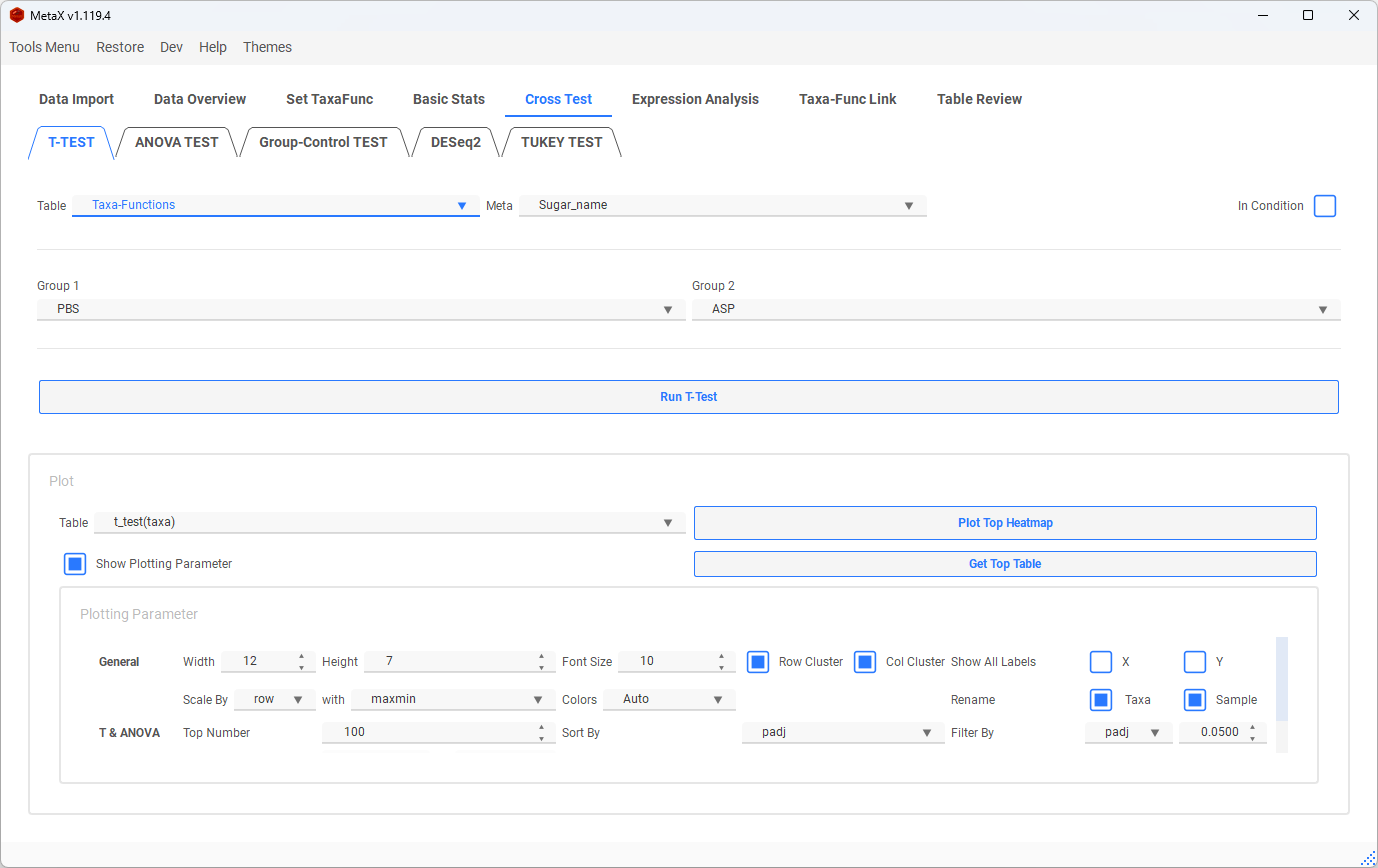The image size is (1378, 868).
Task: Decrease Font Size with the down arrow
Action: coord(721,667)
